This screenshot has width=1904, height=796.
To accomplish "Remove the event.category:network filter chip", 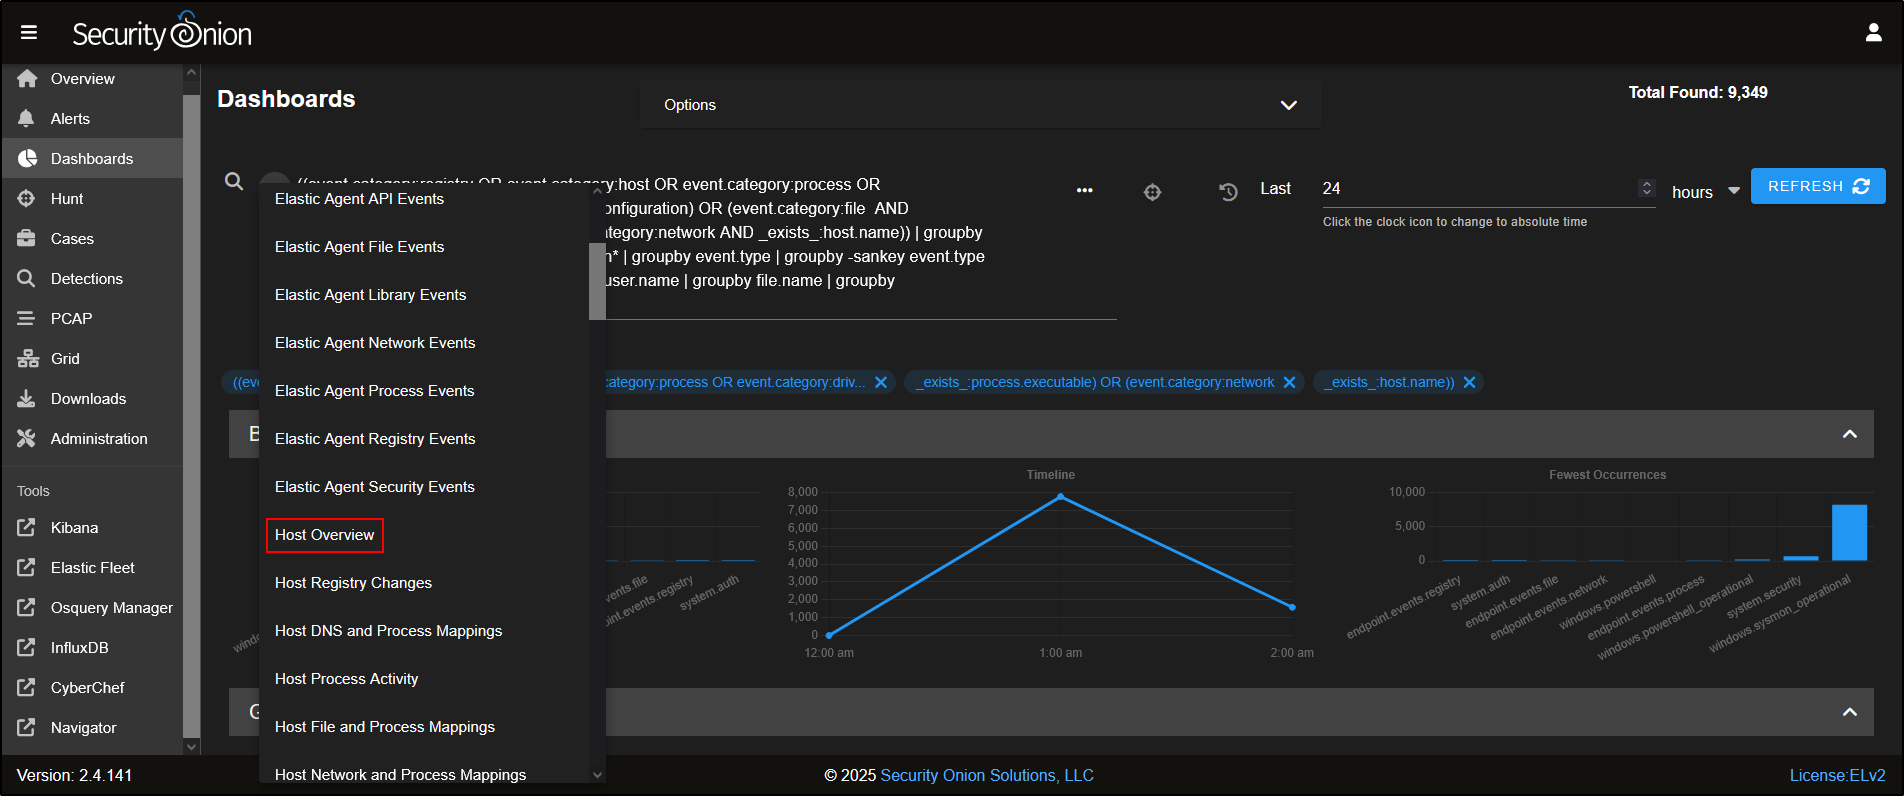I will pos(1289,382).
